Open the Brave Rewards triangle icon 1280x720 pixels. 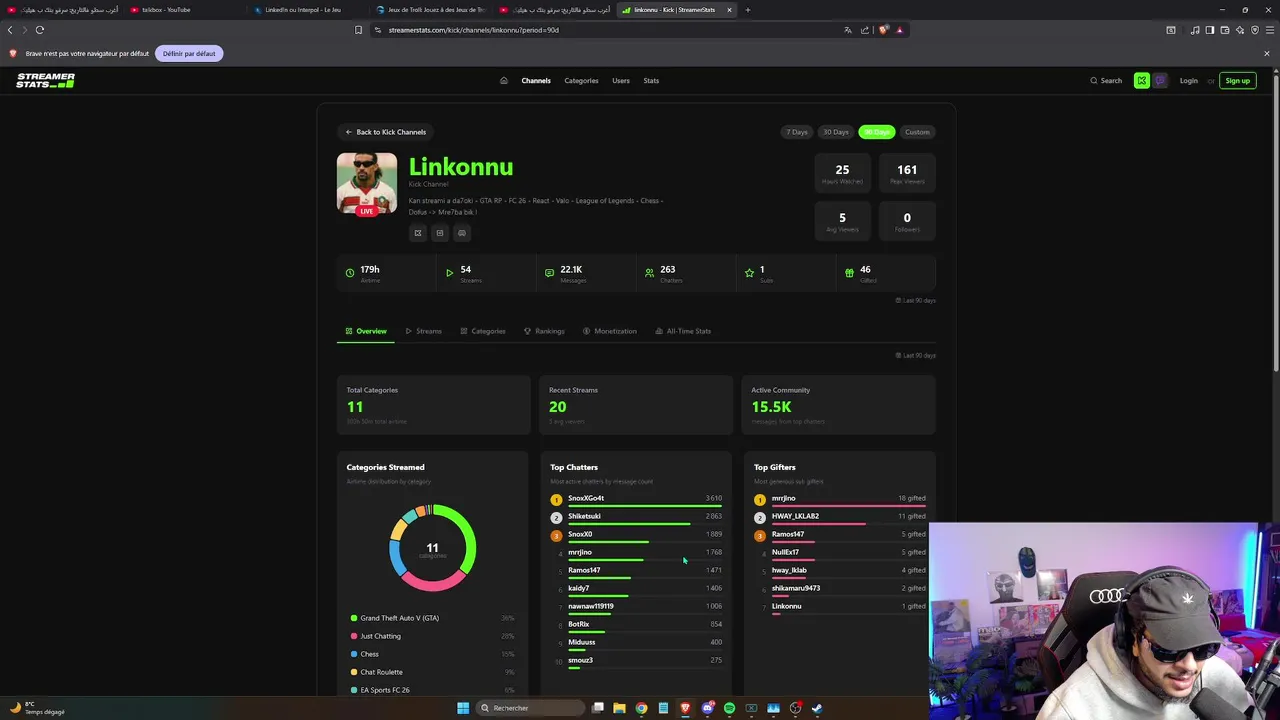[899, 30]
